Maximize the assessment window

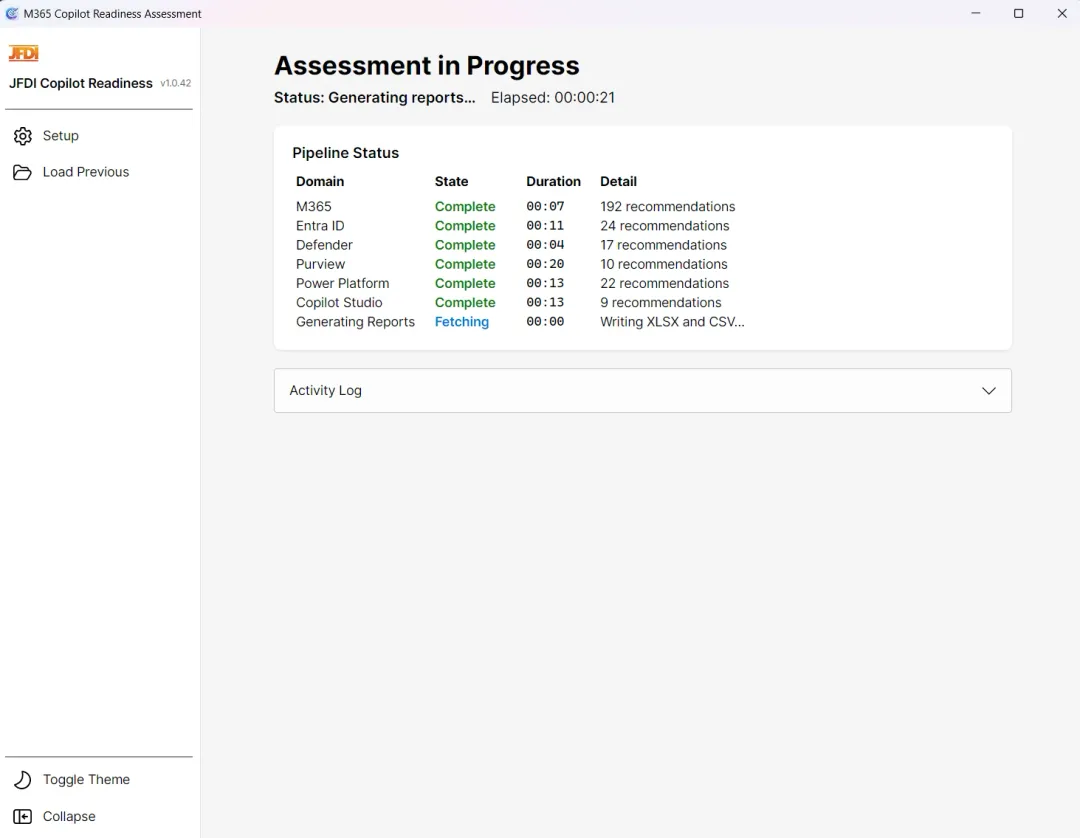tap(1018, 13)
